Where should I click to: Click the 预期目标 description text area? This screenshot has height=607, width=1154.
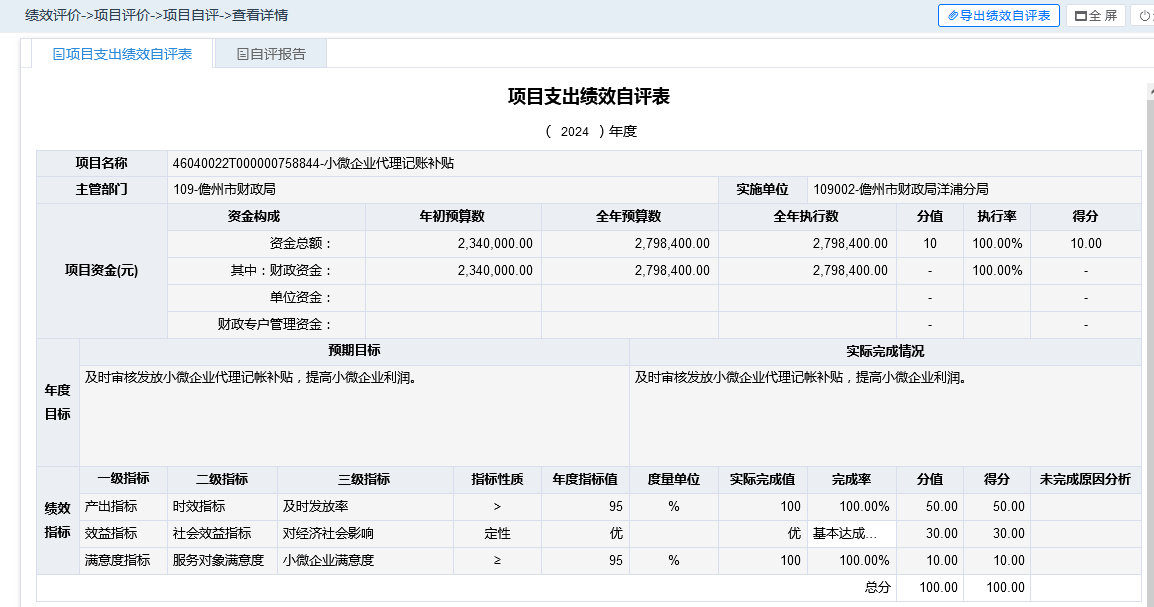click(353, 414)
